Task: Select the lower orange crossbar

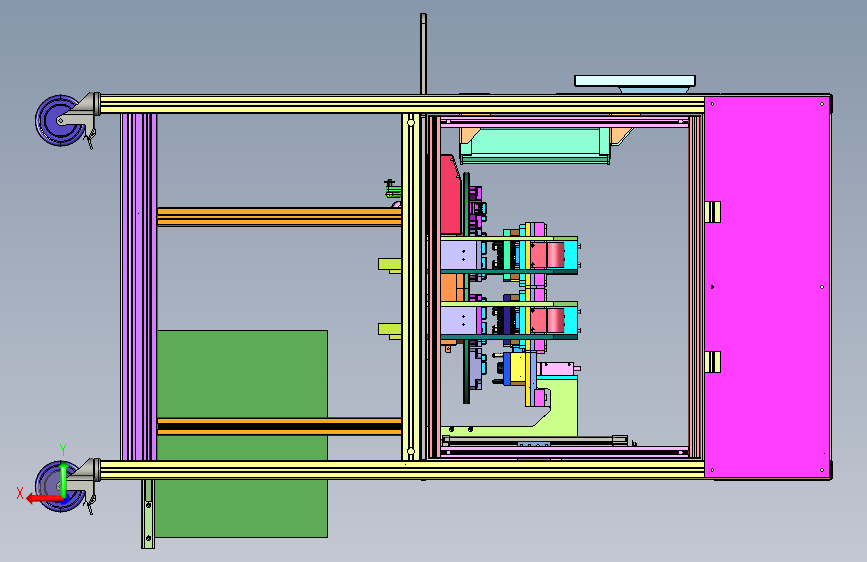Action: [x=279, y=426]
